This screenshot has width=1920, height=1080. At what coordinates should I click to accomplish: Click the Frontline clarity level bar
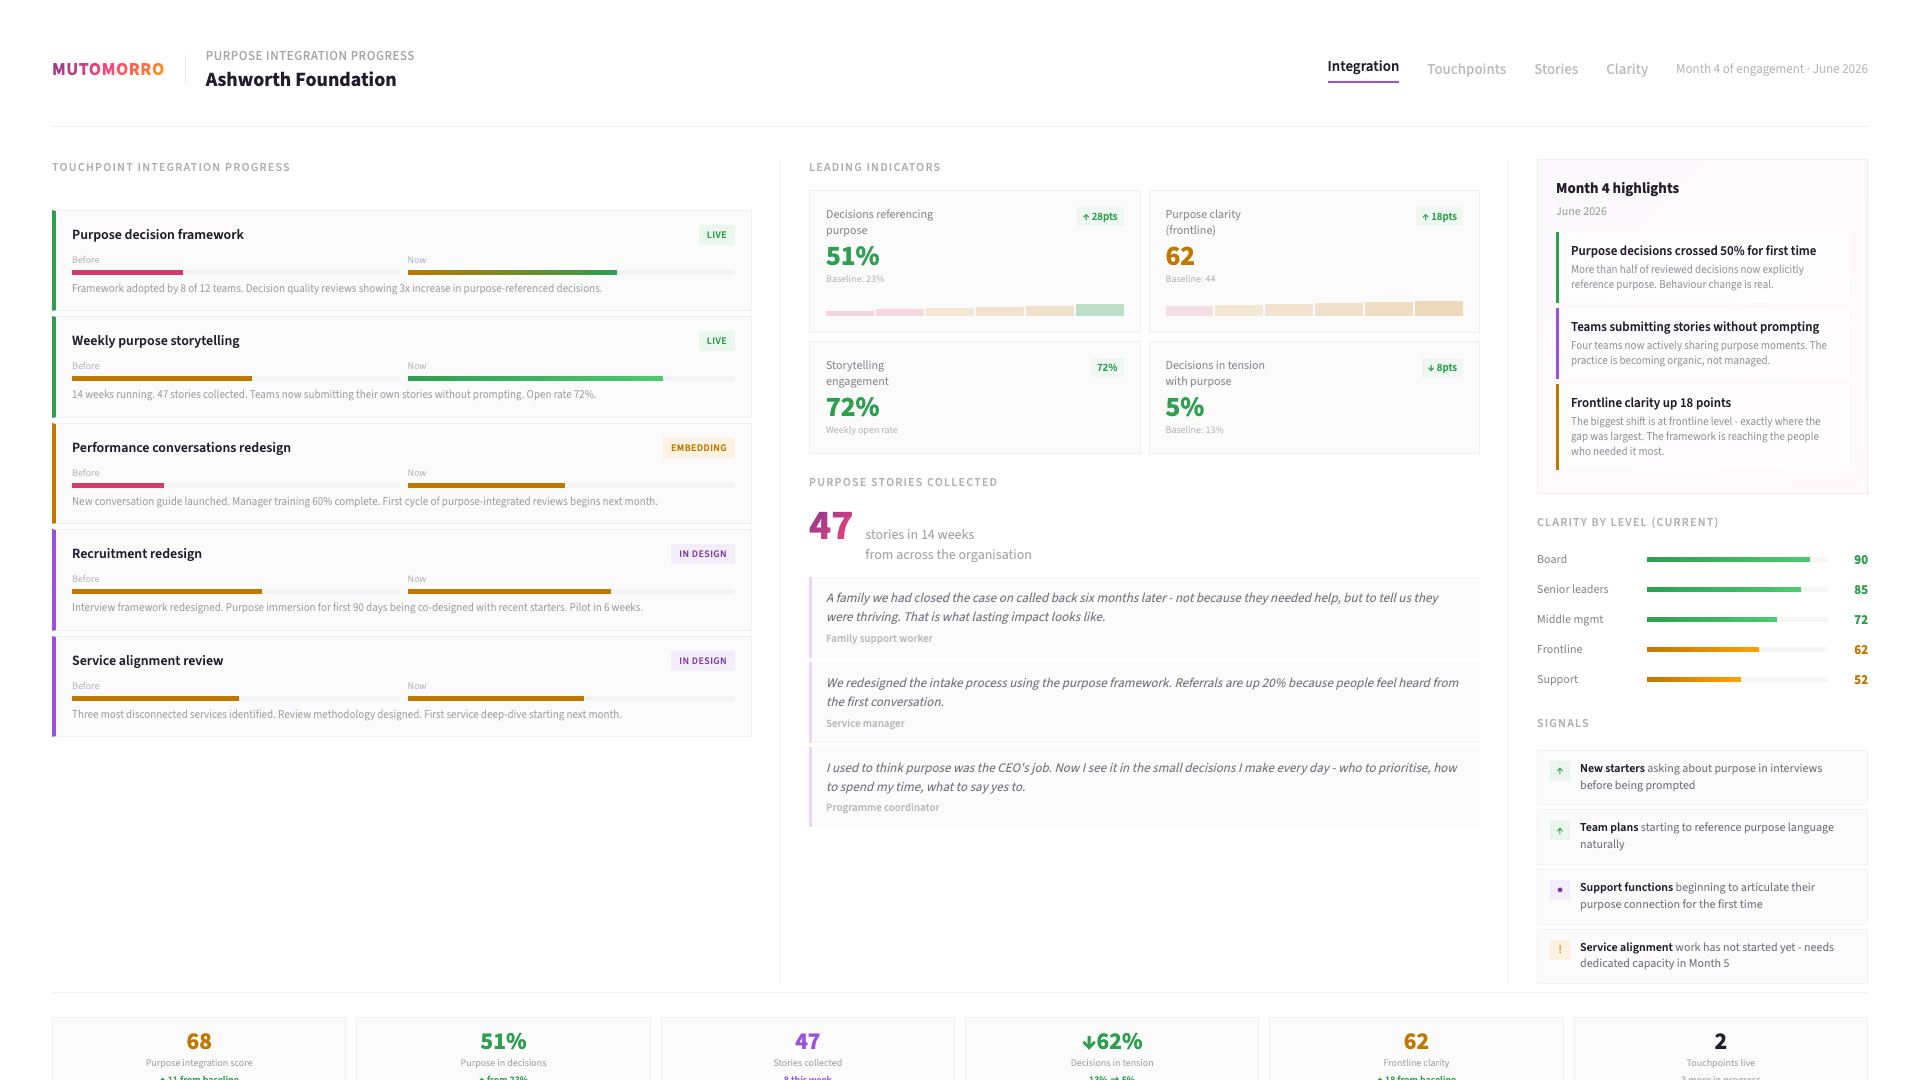tap(1737, 650)
